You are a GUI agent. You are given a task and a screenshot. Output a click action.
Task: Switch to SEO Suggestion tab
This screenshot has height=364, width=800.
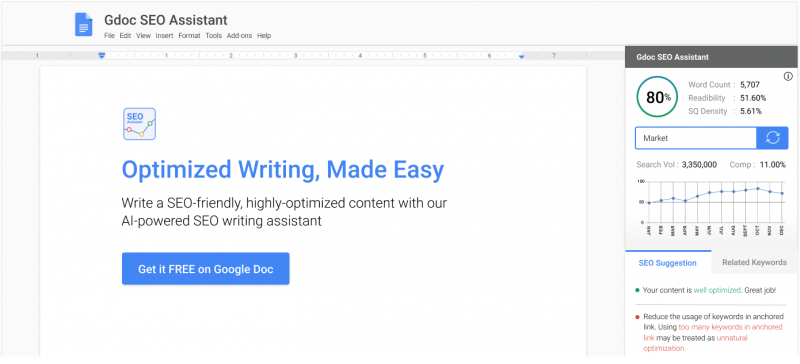pyautogui.click(x=667, y=263)
